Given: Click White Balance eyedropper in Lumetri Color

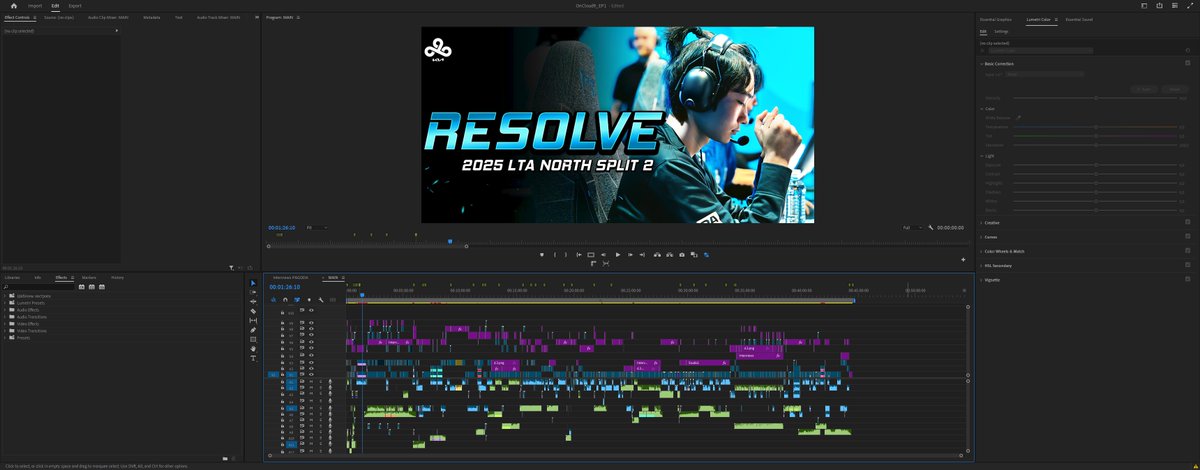Looking at the screenshot, I should point(1019,116).
